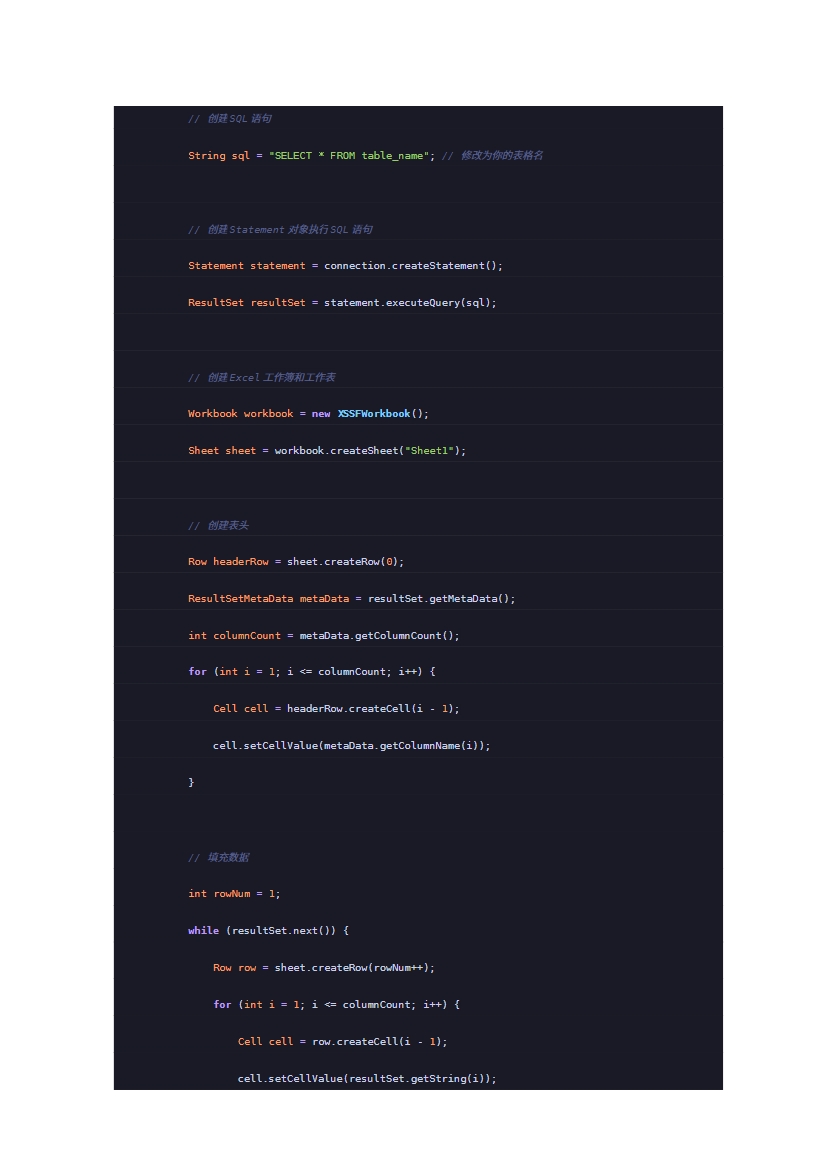This screenshot has height=1157, width=825.
Task: Click the "填充数据" comment line
Action: (219, 858)
